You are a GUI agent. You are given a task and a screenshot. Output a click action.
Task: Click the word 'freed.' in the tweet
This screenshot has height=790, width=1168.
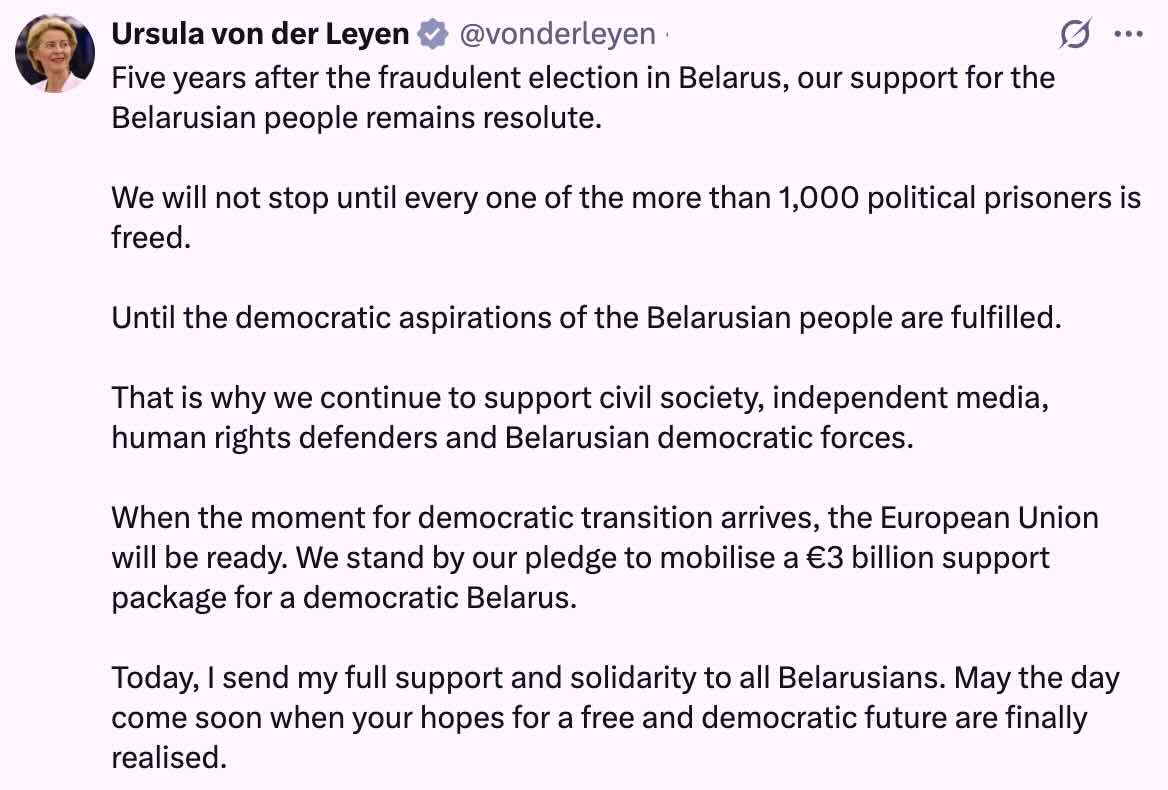coord(151,238)
